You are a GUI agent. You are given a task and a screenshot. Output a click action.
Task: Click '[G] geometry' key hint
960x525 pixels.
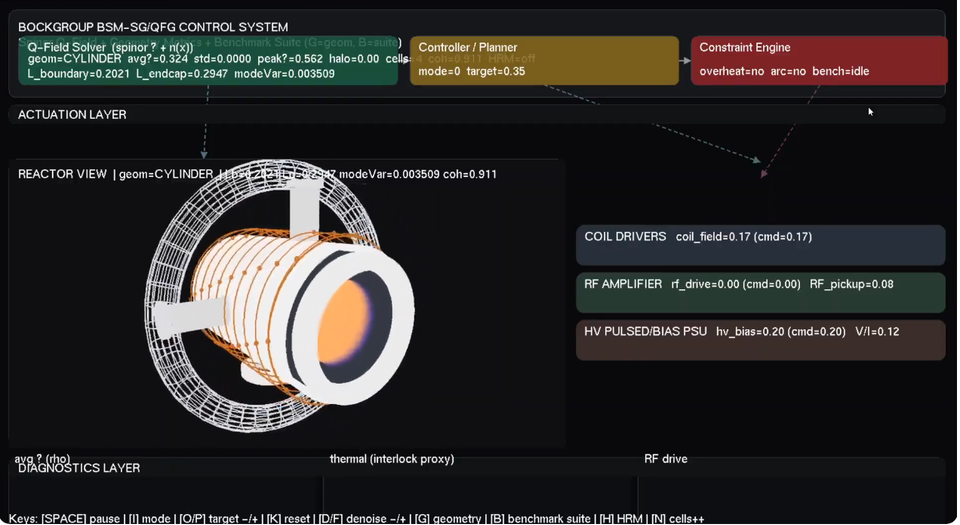click(x=449, y=519)
